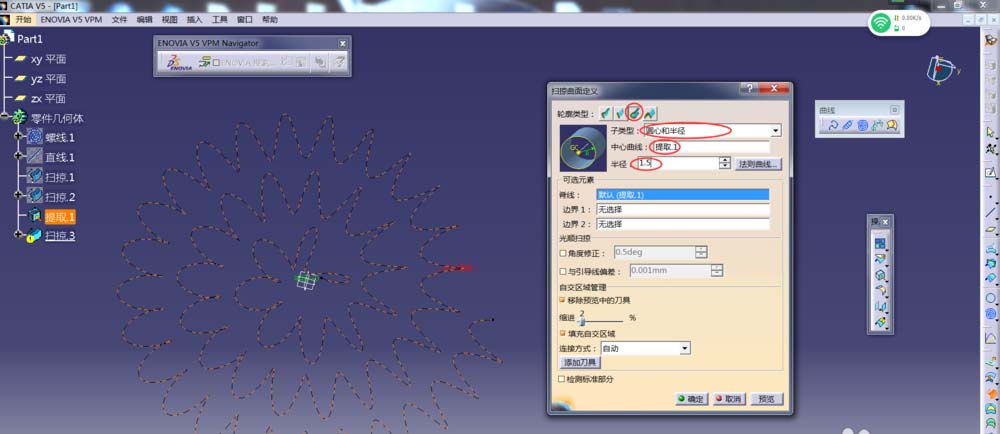
Task: Click the dialog help question-mark button
Action: click(x=748, y=89)
